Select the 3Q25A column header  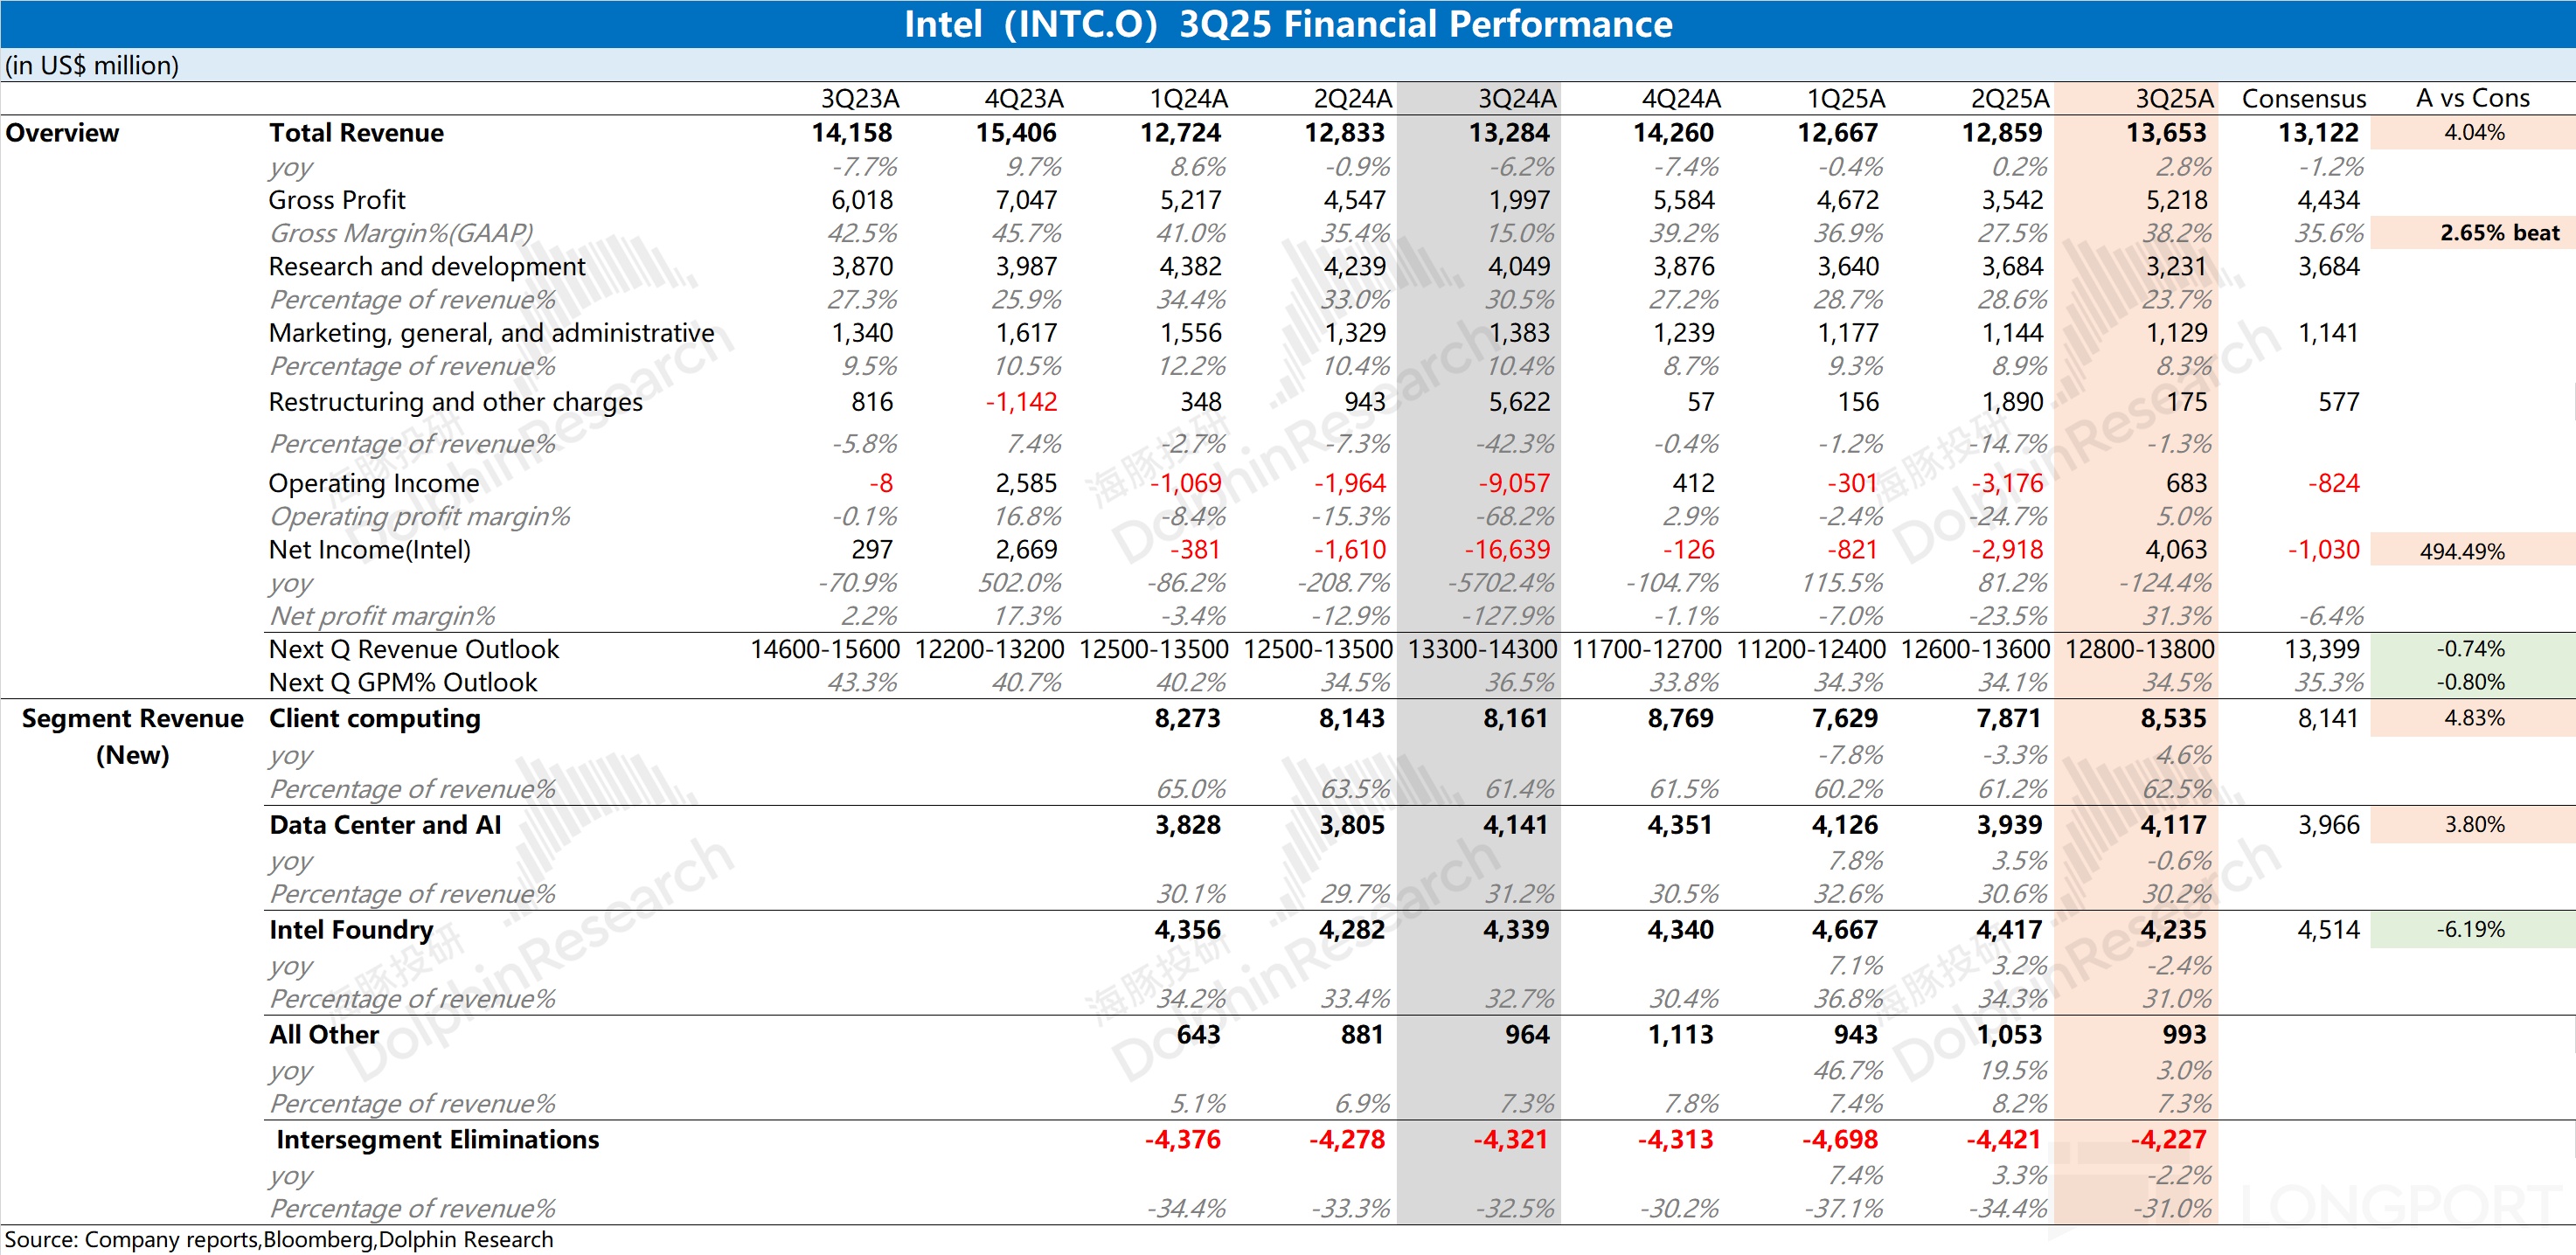pyautogui.click(x=2174, y=99)
